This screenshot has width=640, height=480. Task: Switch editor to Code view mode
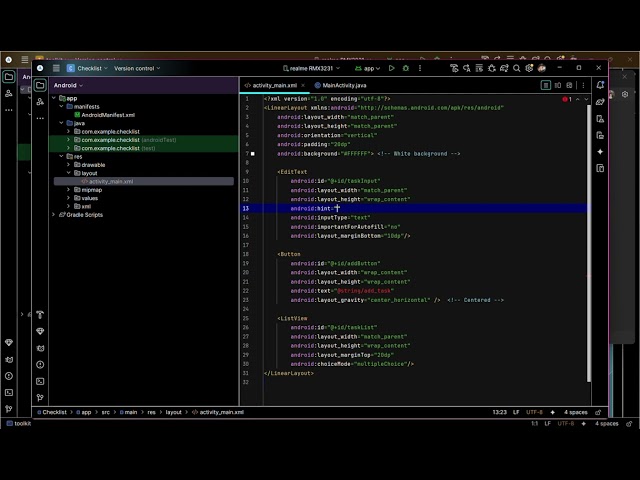click(x=545, y=85)
